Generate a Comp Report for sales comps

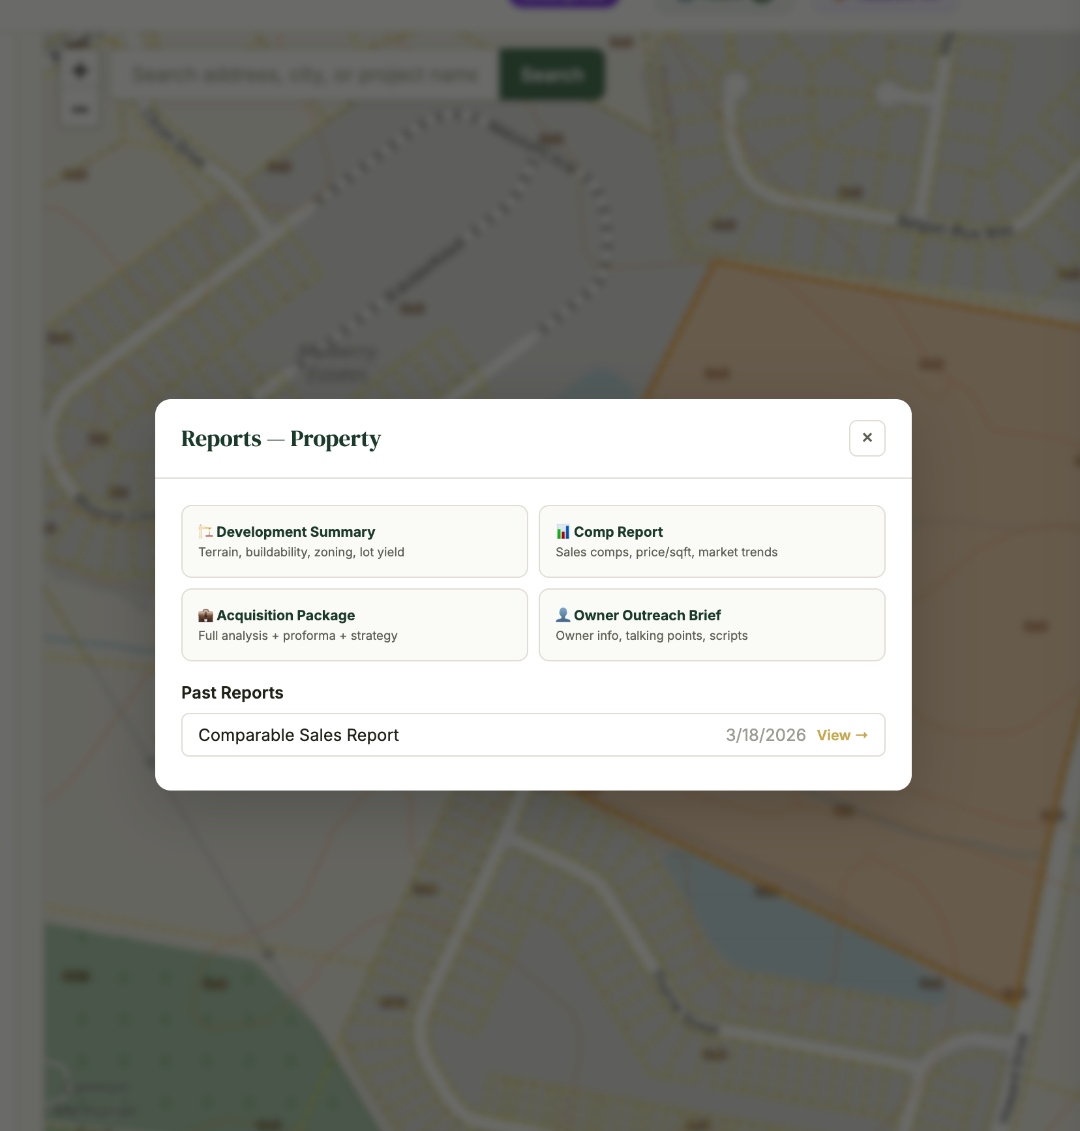pyautogui.click(x=712, y=541)
